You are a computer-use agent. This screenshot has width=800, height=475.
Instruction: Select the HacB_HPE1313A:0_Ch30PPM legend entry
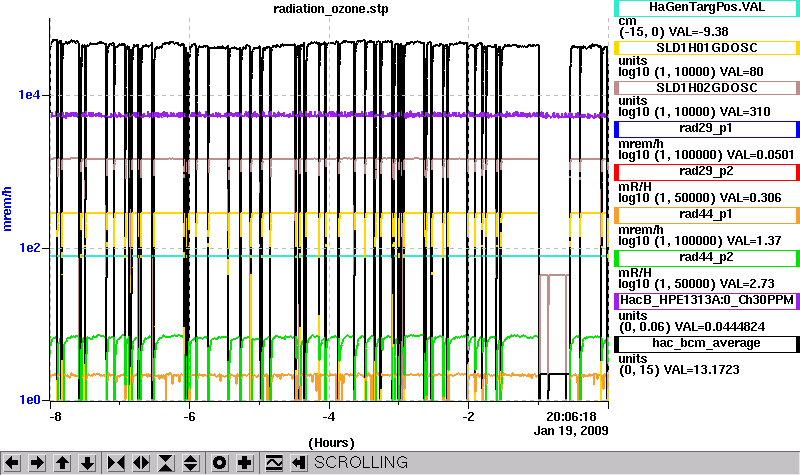(x=707, y=301)
